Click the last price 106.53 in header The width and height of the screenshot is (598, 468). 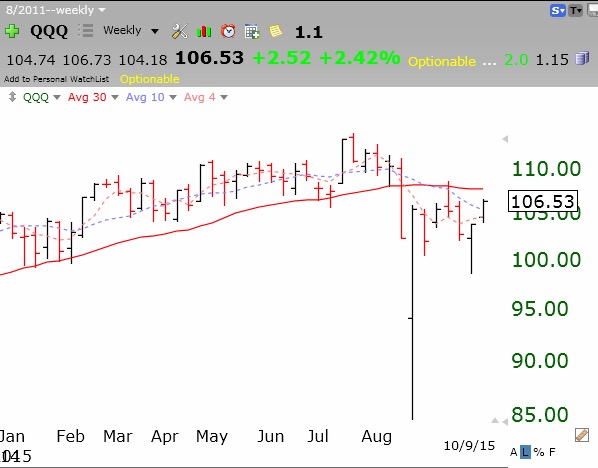(209, 58)
